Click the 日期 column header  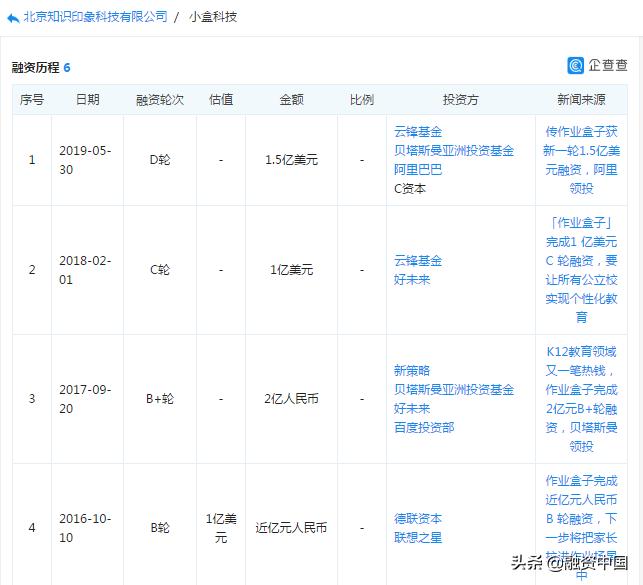pos(87,100)
